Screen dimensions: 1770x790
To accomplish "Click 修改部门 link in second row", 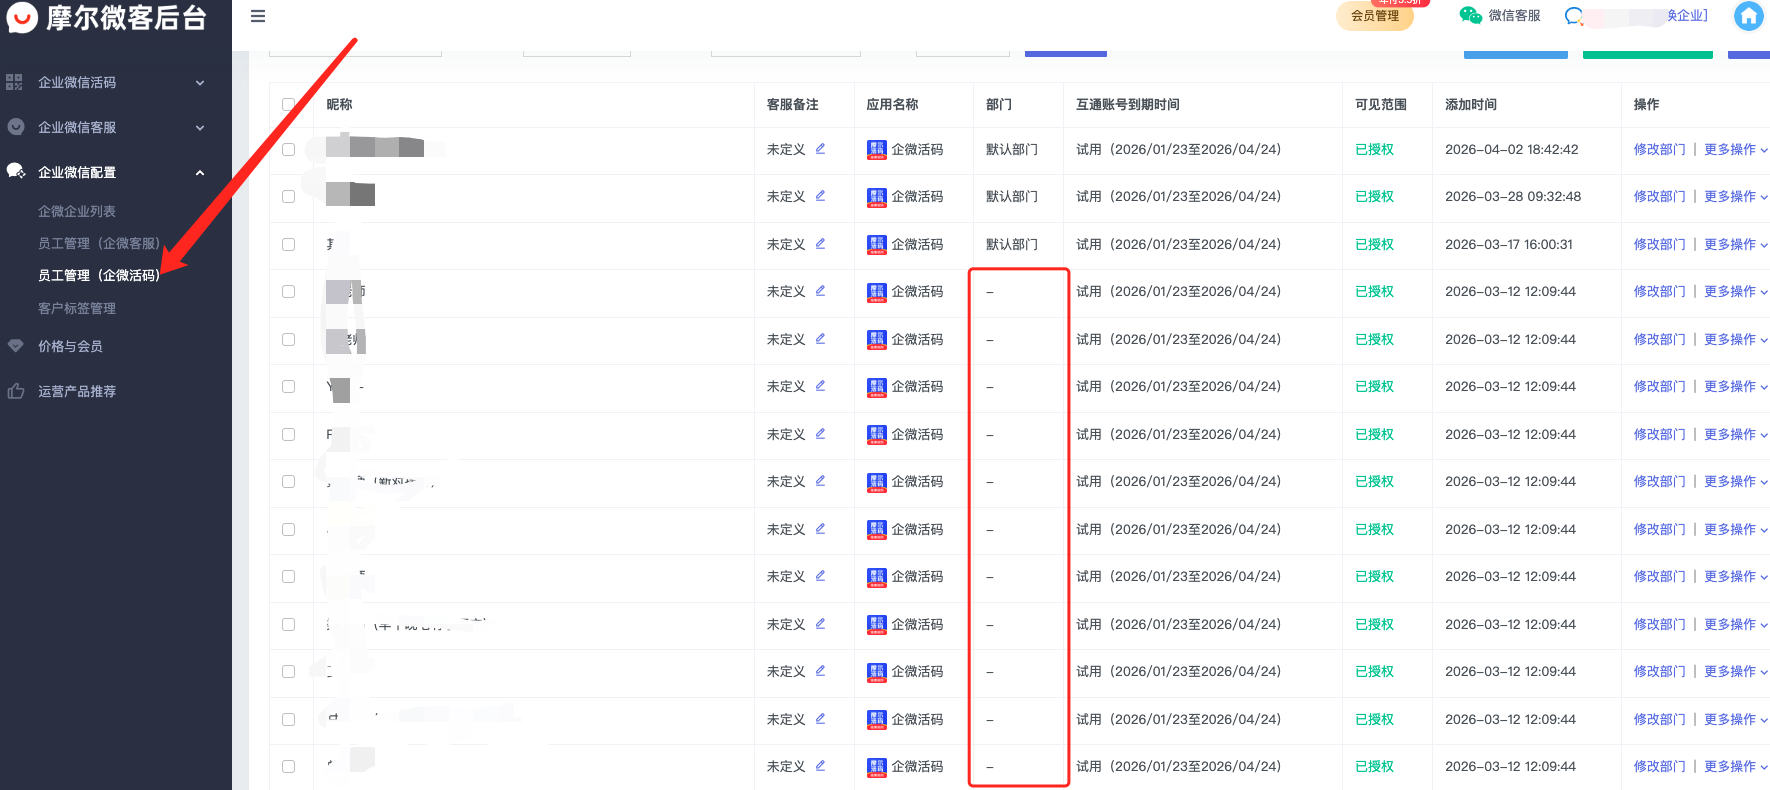I will click(1659, 197).
